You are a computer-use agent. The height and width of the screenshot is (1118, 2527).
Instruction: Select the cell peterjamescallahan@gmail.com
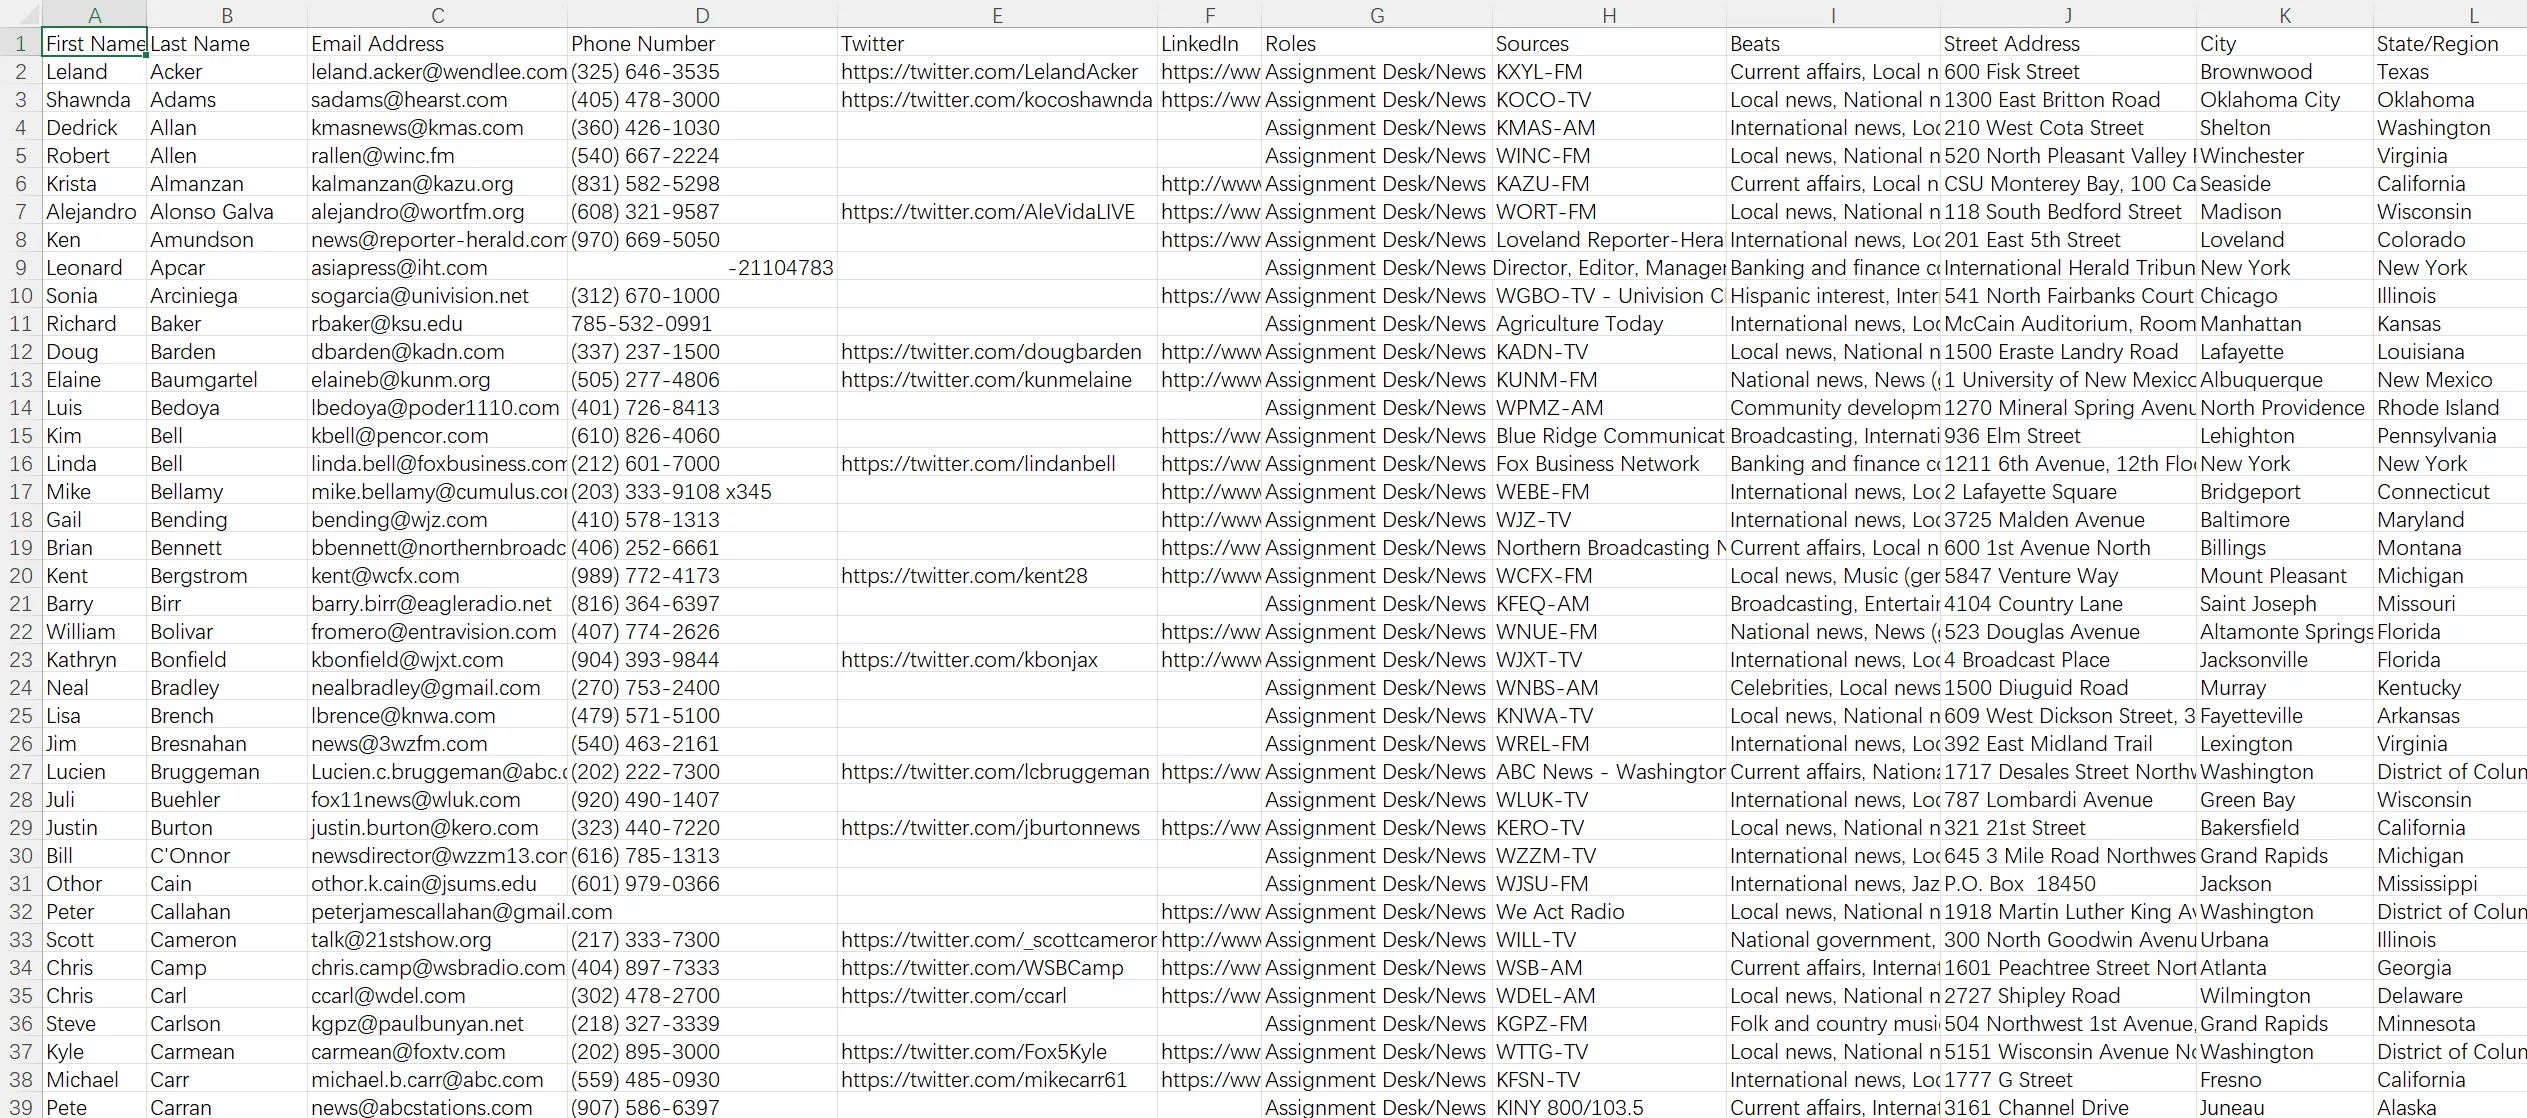click(x=437, y=912)
